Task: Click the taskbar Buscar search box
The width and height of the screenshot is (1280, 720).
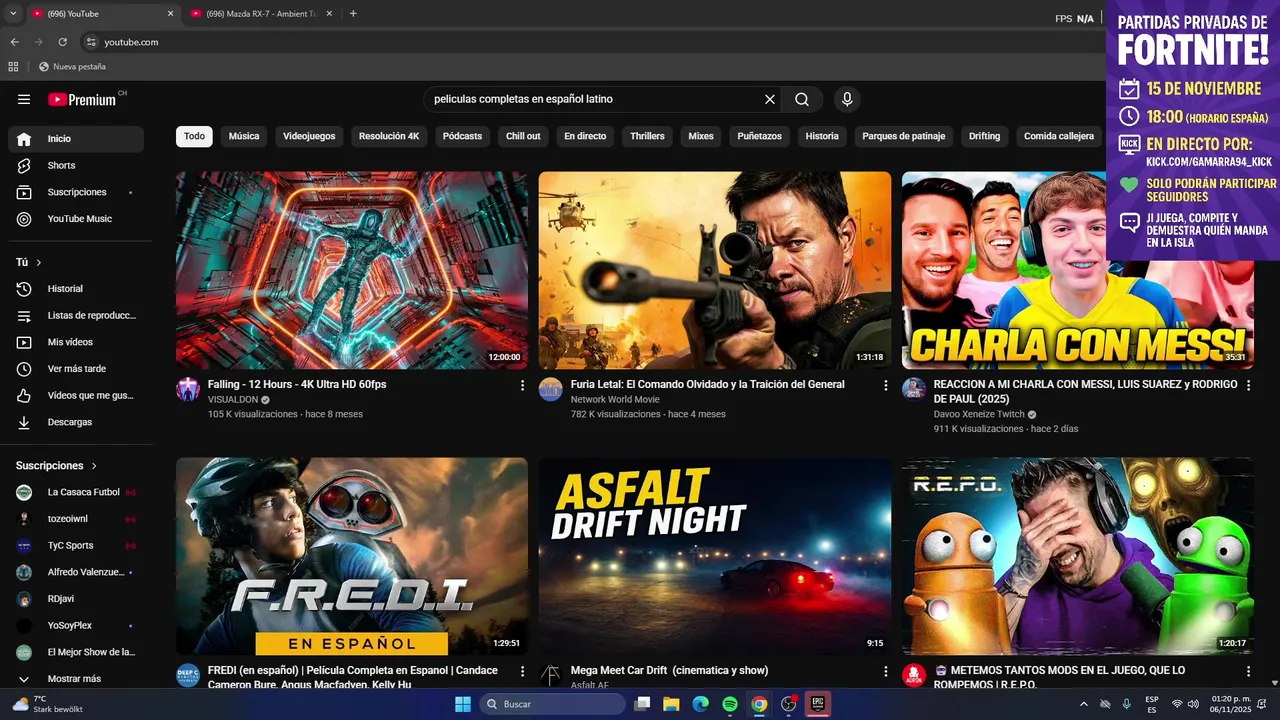Action: pyautogui.click(x=553, y=704)
